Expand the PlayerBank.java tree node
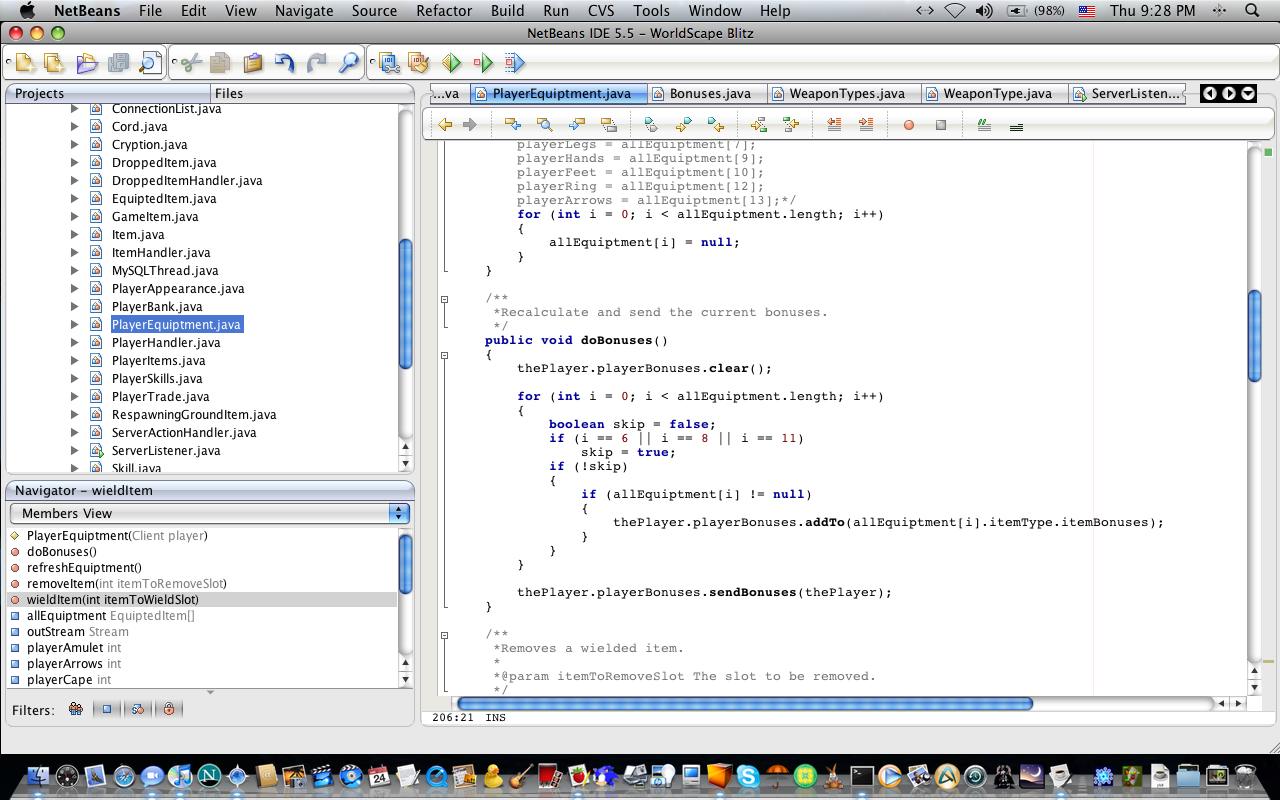The width and height of the screenshot is (1280, 800). (x=74, y=307)
